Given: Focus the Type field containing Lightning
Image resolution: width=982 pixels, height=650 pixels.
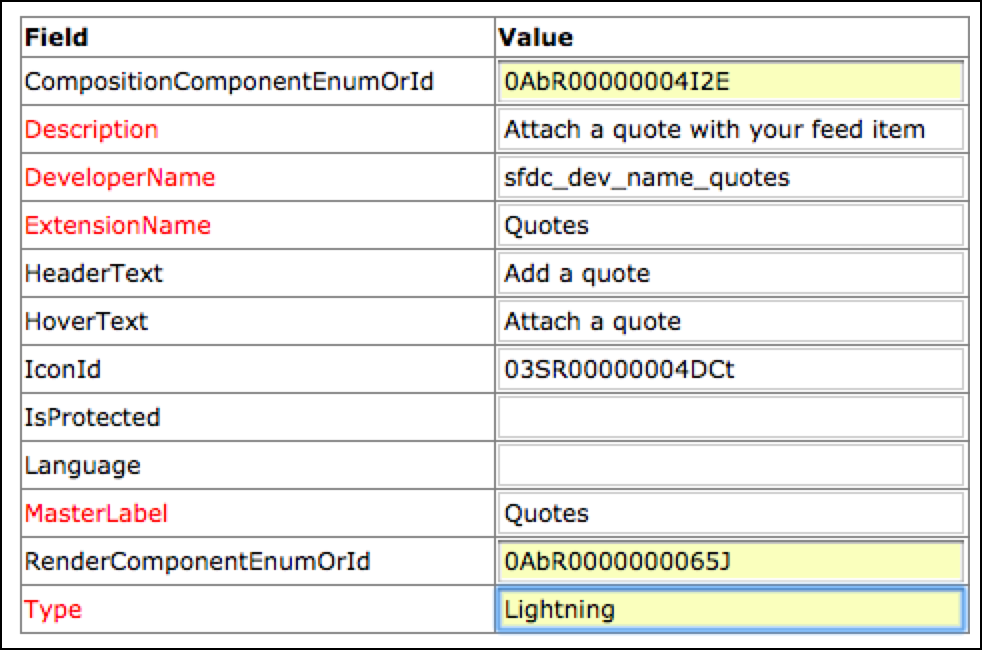Looking at the screenshot, I should click(730, 609).
